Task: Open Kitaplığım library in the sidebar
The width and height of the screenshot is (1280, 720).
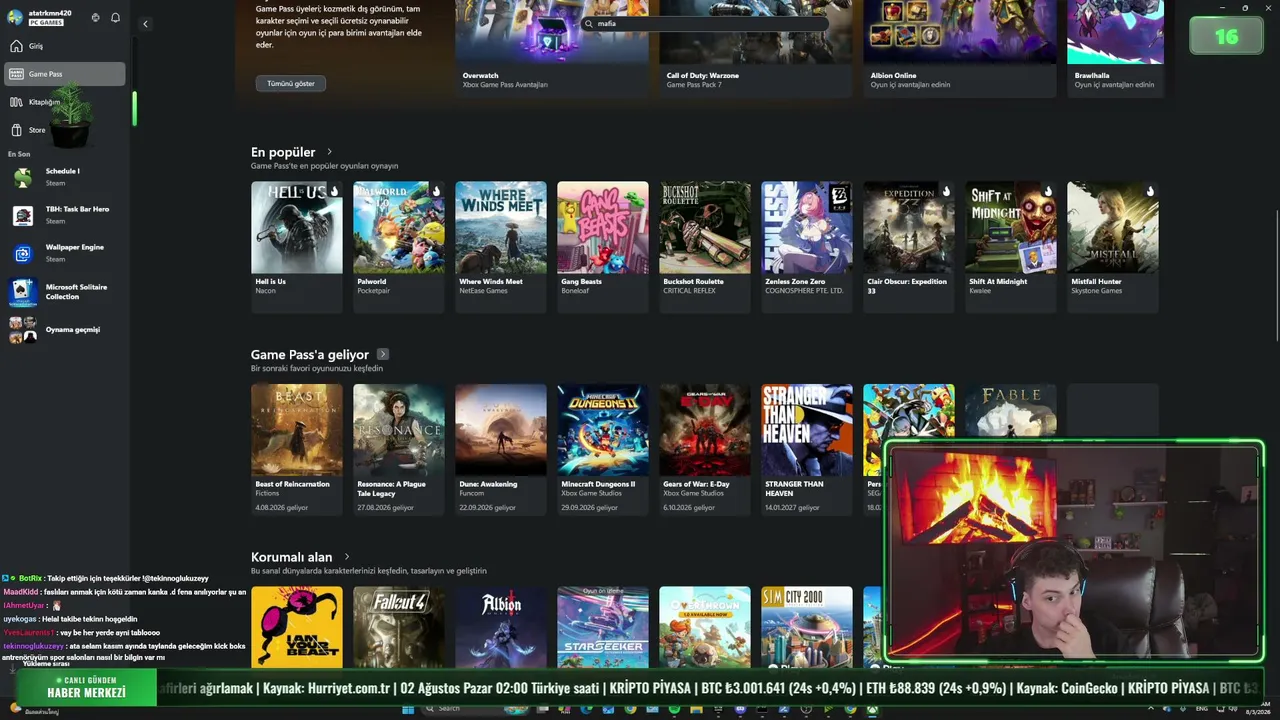Action: pyautogui.click(x=65, y=102)
